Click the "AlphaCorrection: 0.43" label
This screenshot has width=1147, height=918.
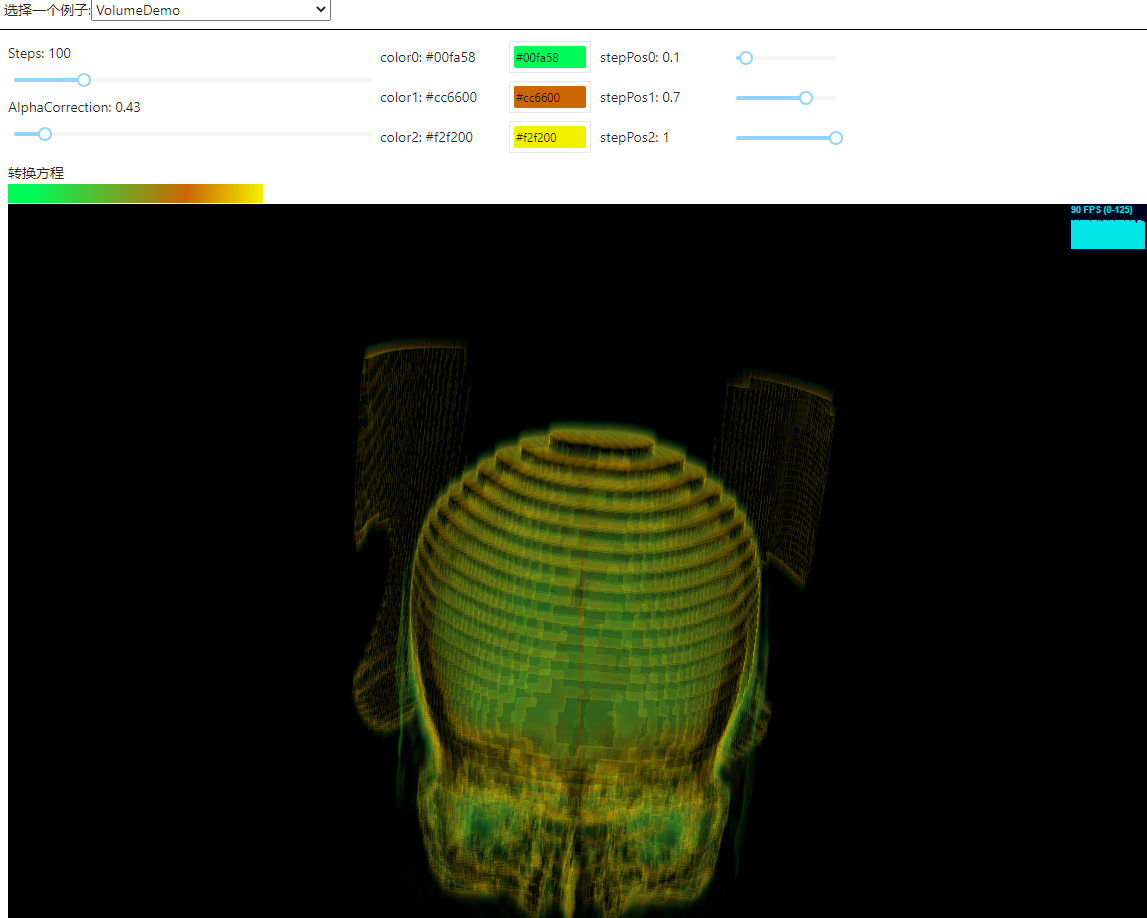click(x=75, y=107)
